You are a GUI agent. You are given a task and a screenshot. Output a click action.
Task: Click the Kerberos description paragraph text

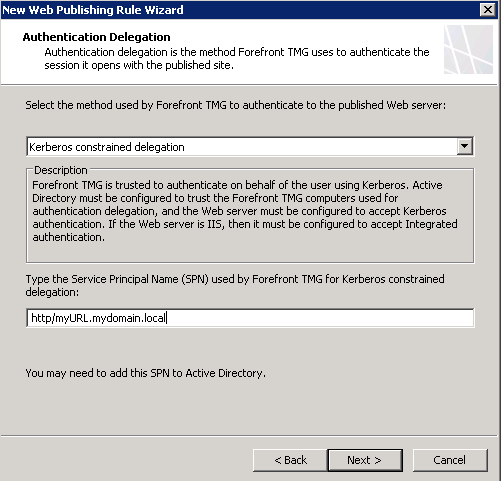245,211
